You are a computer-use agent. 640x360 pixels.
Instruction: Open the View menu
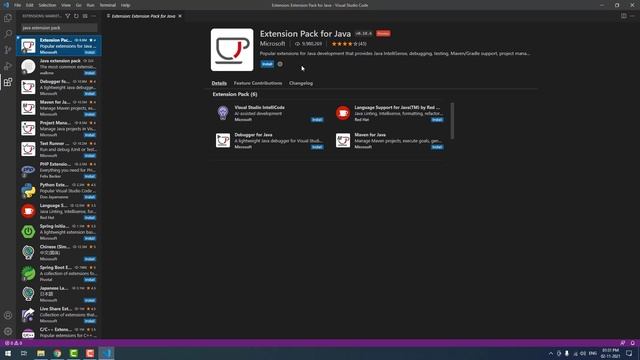pyautogui.click(x=66, y=5)
